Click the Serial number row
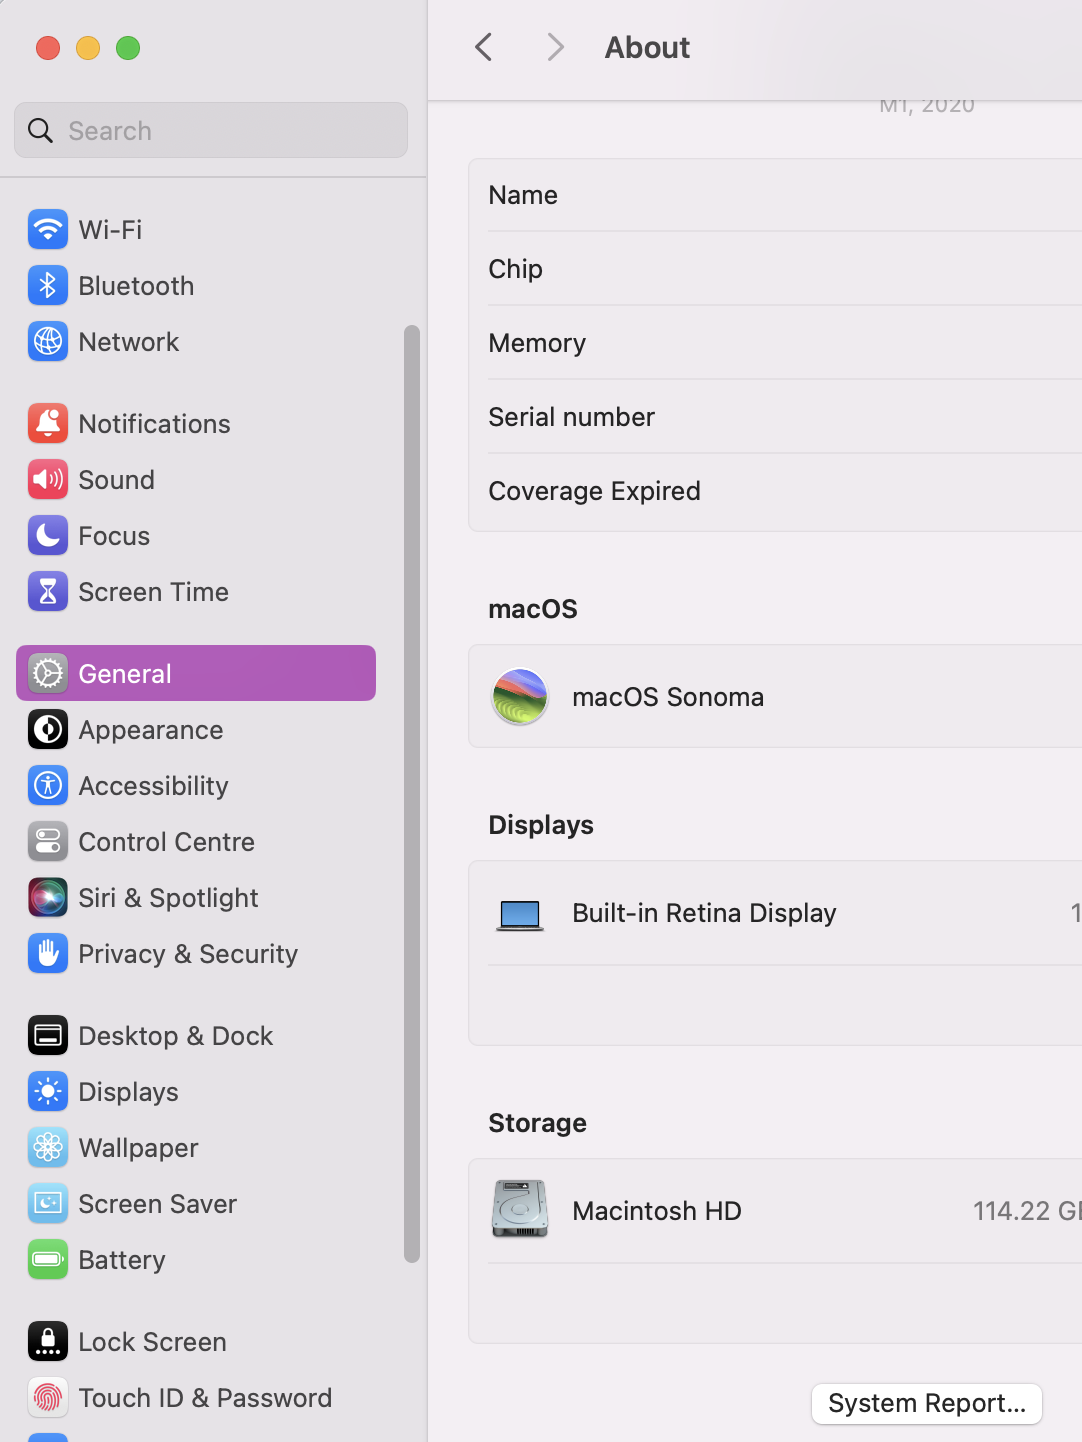 point(775,417)
